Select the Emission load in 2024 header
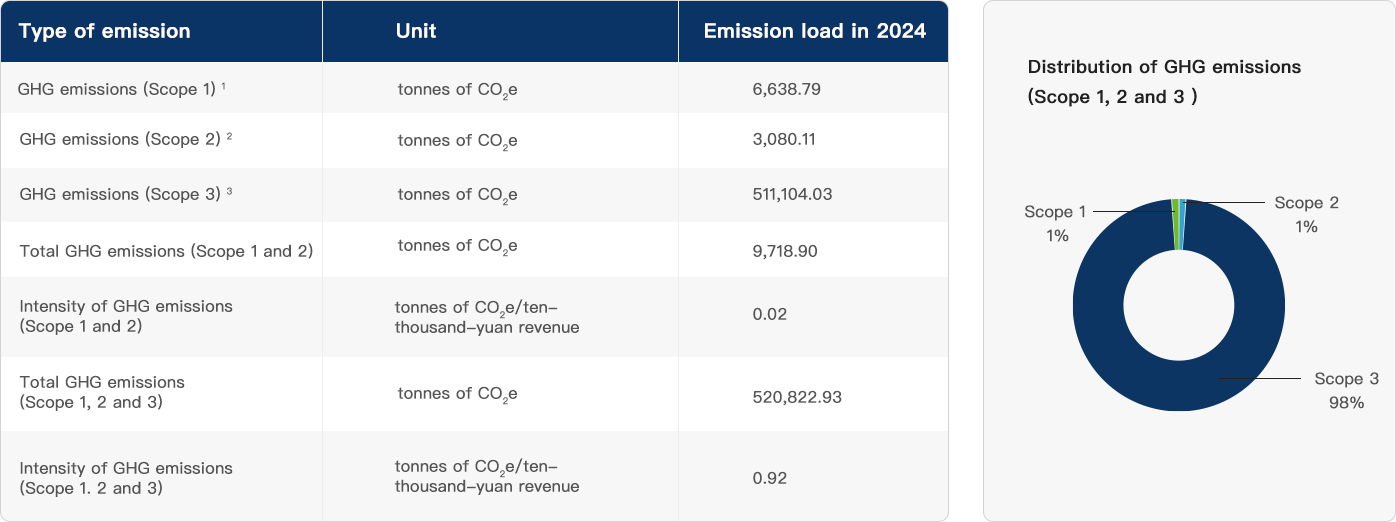 click(x=814, y=31)
